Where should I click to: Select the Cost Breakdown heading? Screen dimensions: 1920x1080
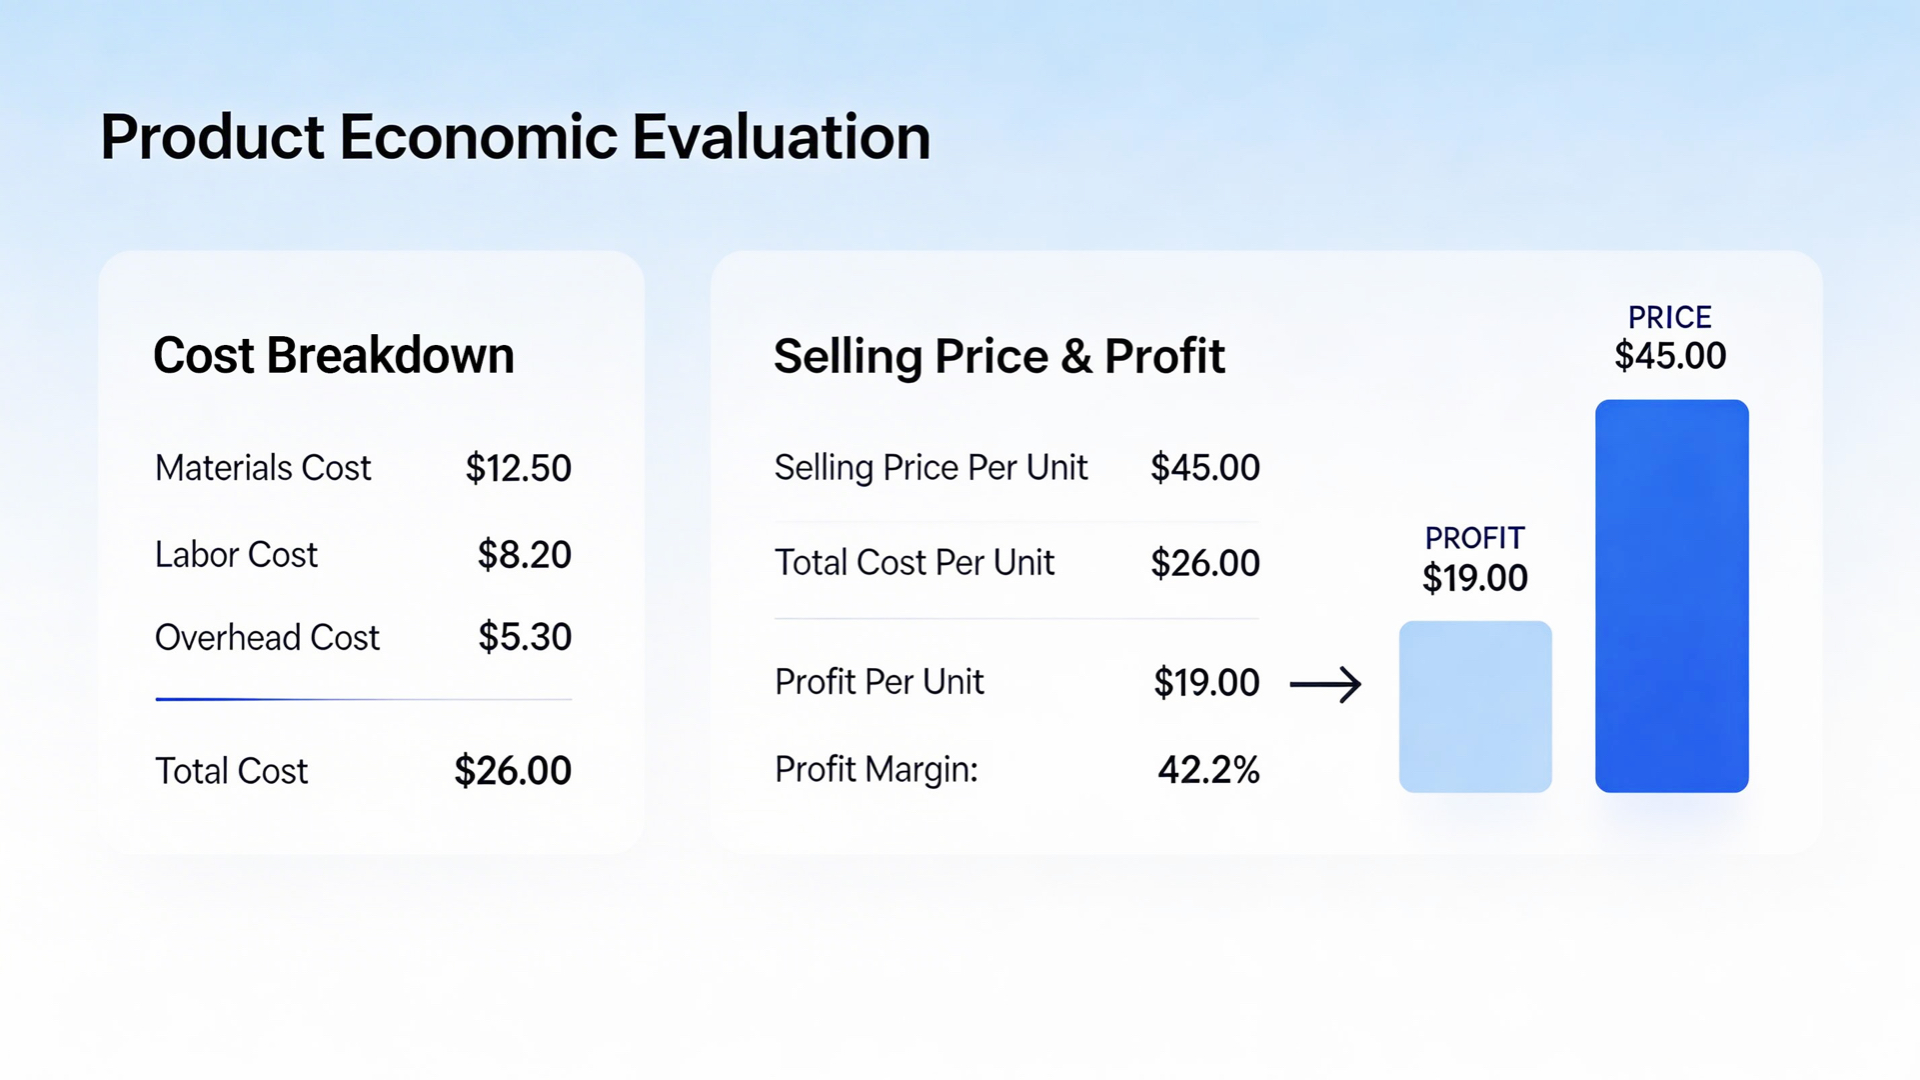coord(333,356)
